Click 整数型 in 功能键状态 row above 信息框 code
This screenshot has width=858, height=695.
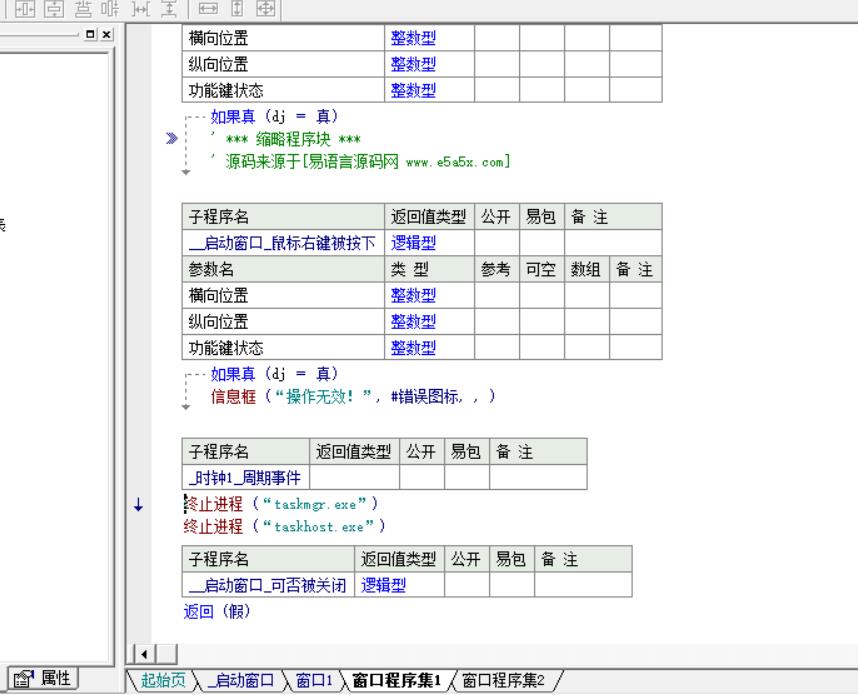tap(413, 348)
